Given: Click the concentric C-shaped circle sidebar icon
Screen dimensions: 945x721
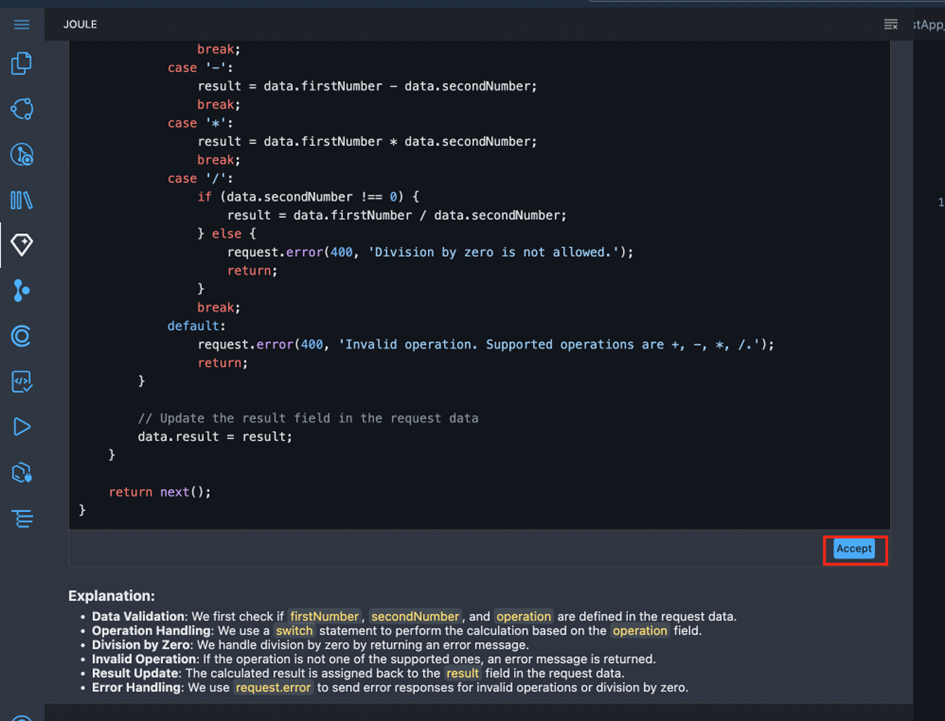Looking at the screenshot, I should pyautogui.click(x=21, y=336).
